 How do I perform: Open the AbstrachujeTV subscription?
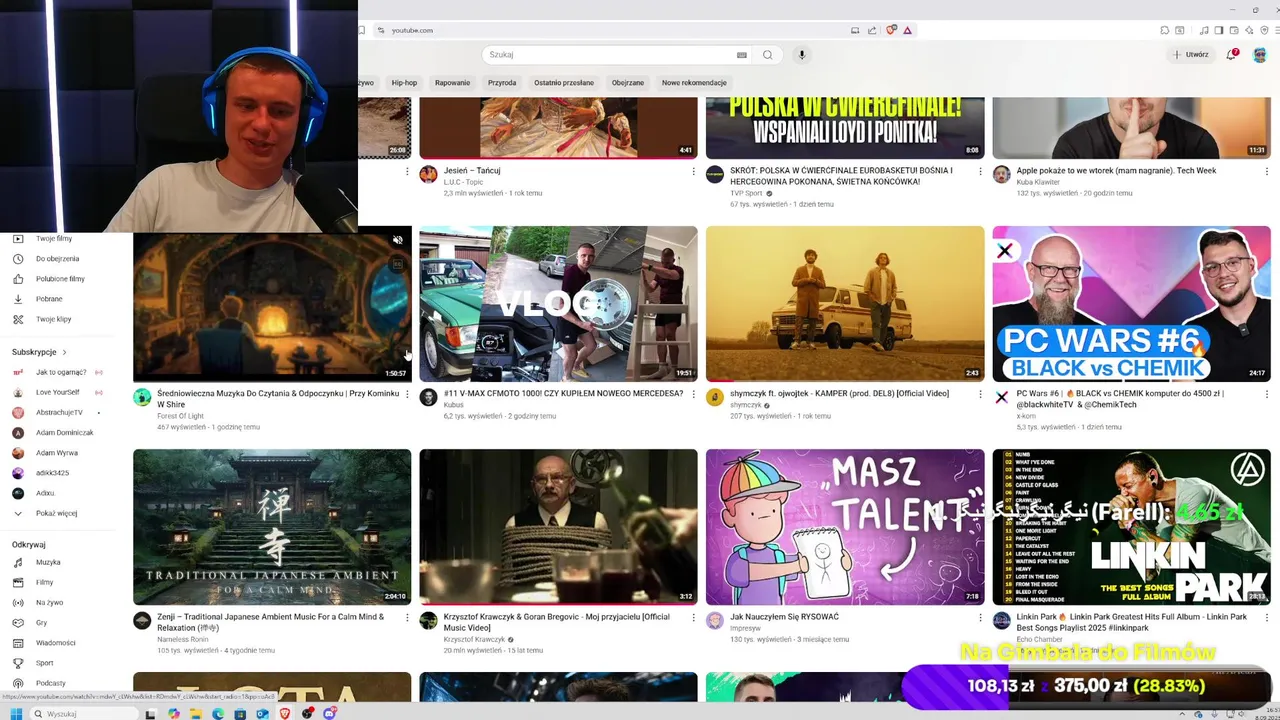pos(59,412)
